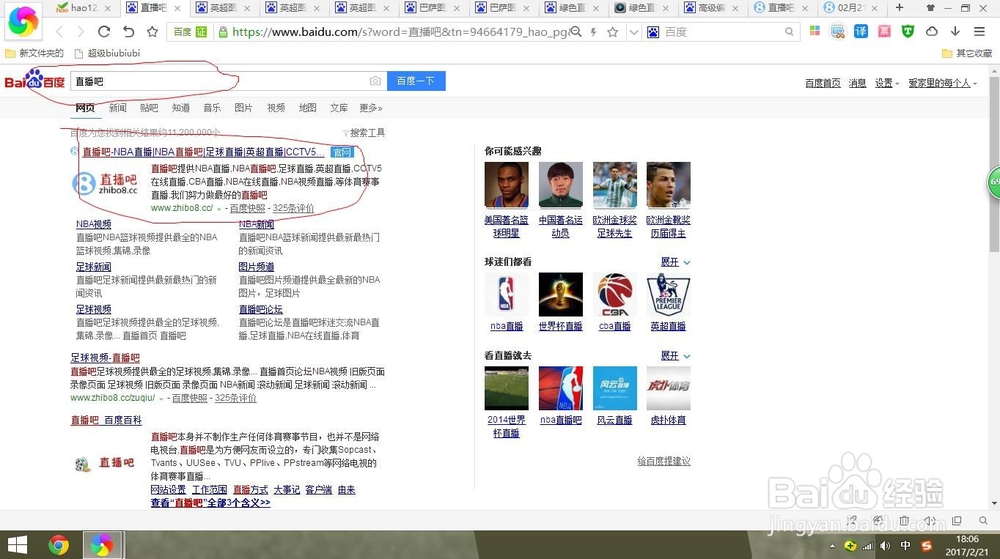
Task: Click the cloud sync icon in toolbar
Action: pyautogui.click(x=932, y=31)
